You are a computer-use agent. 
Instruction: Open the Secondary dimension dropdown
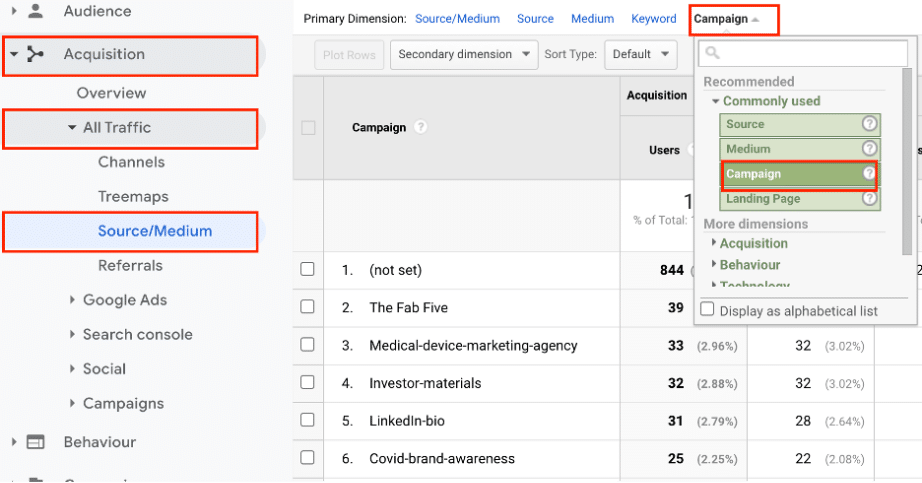click(464, 54)
